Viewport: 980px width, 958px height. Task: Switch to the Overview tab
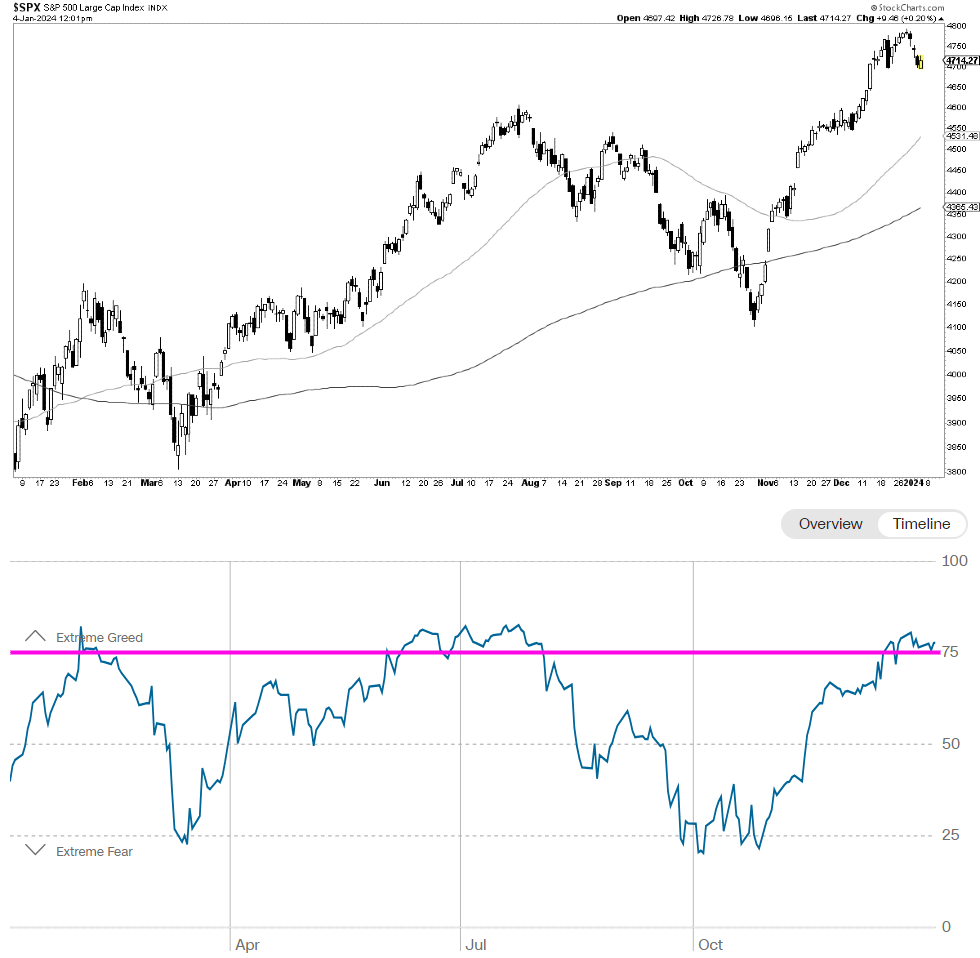[830, 524]
